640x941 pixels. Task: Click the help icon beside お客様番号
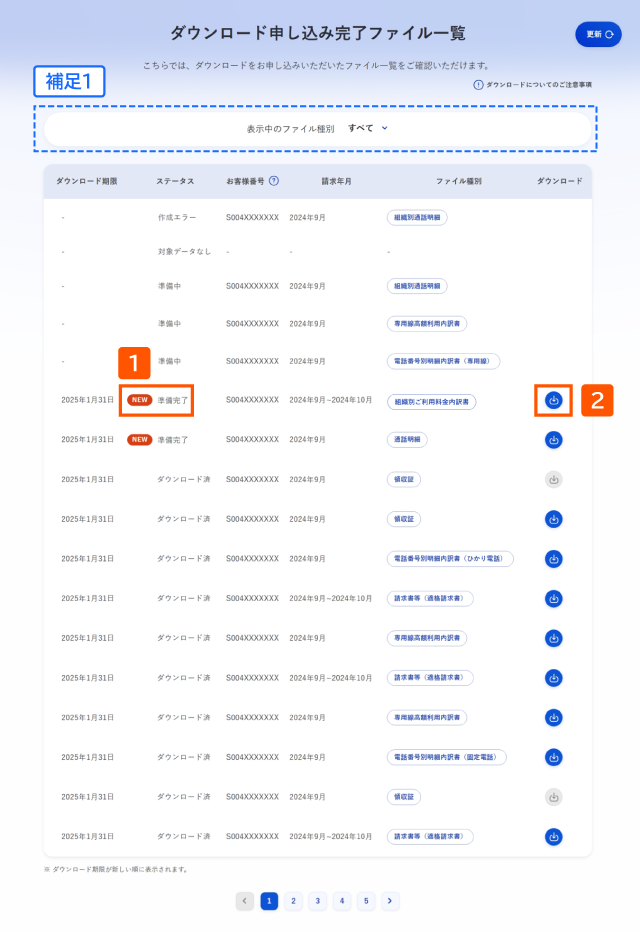(274, 181)
